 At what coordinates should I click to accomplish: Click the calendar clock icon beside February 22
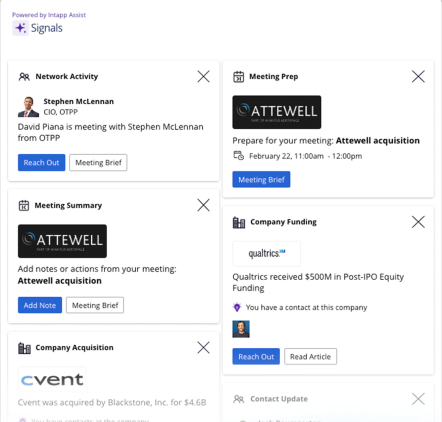point(238,156)
